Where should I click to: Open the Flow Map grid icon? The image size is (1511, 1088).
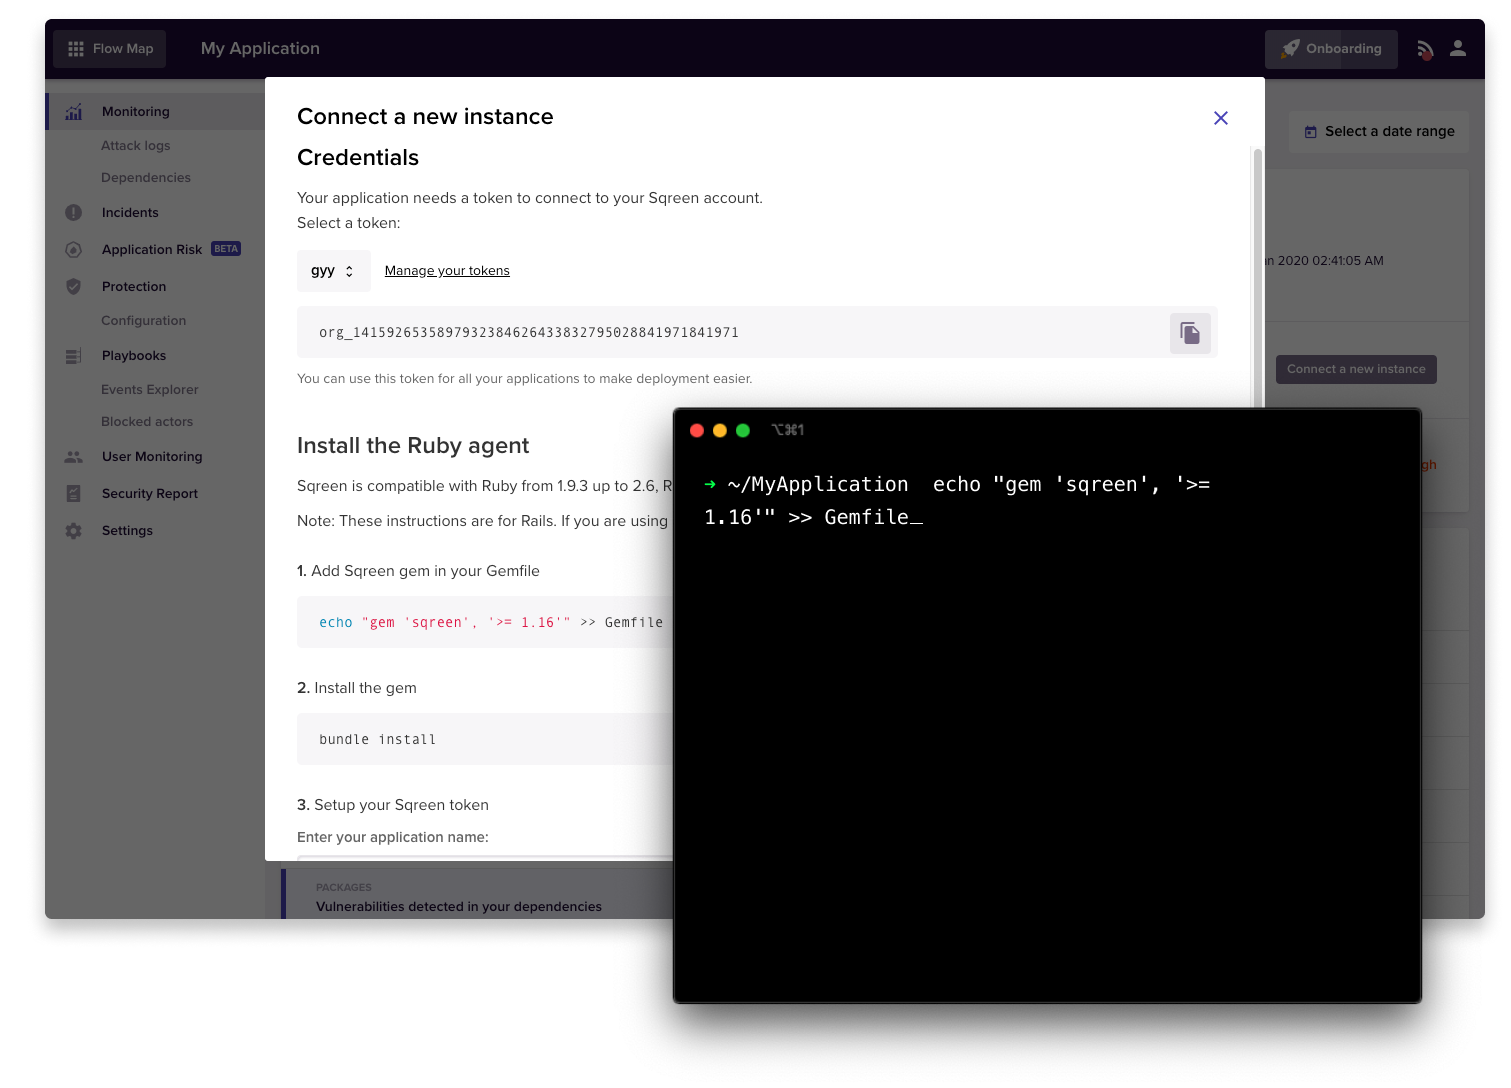76,49
